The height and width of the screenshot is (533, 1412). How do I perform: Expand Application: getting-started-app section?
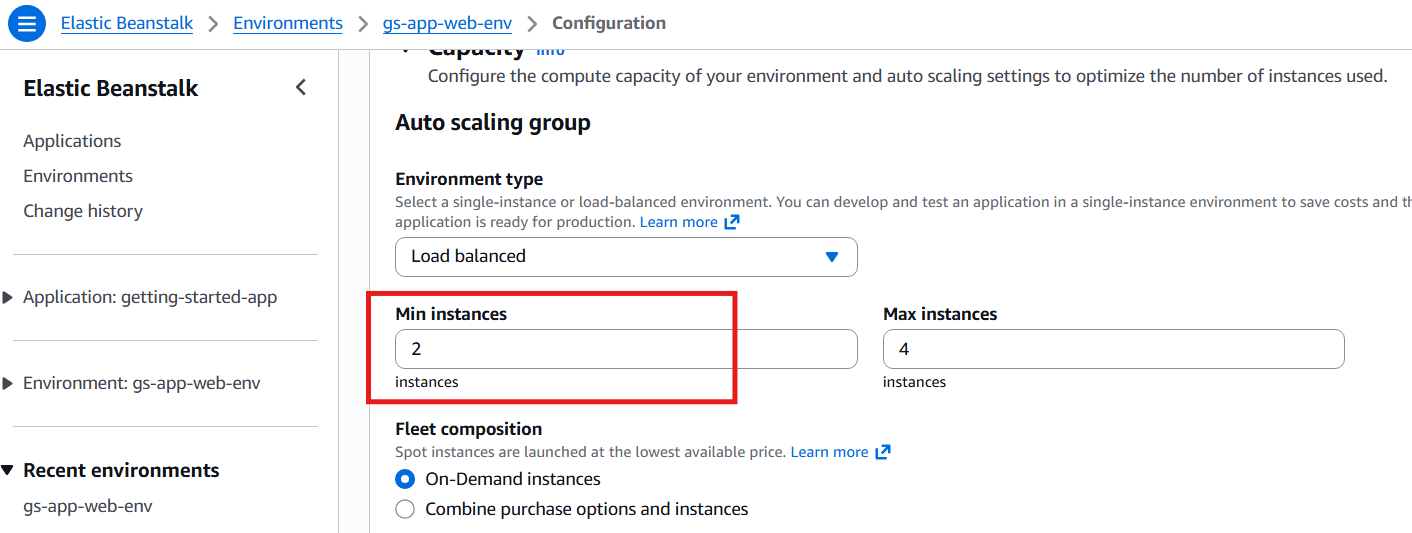coord(9,297)
